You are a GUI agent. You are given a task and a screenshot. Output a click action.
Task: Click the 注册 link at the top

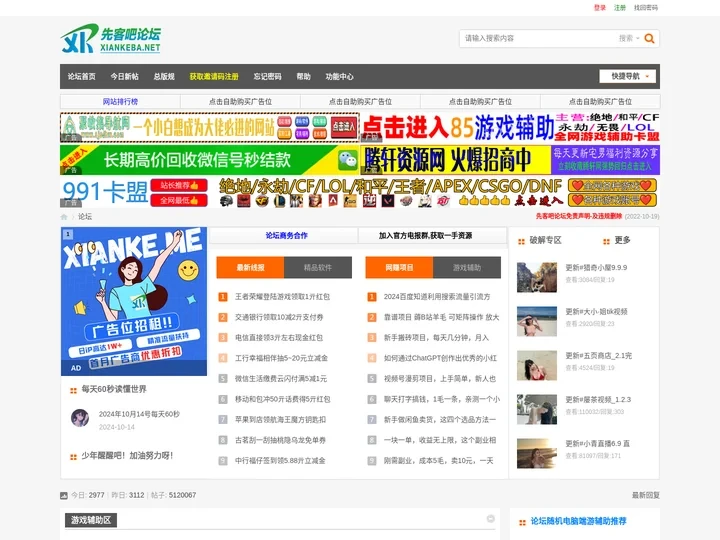coord(620,8)
